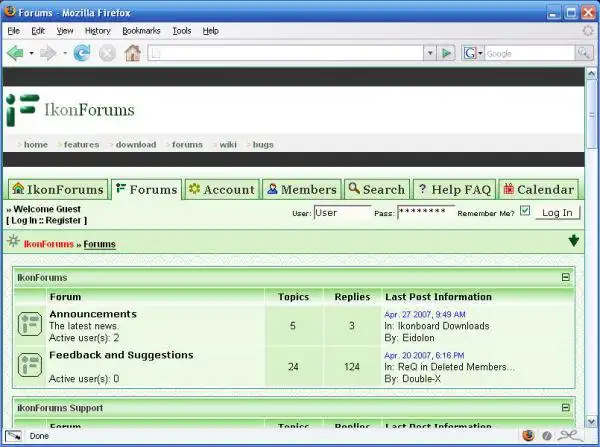This screenshot has width=600, height=447.
Task: Click the Firefox Back arrow button
Action: coord(15,53)
